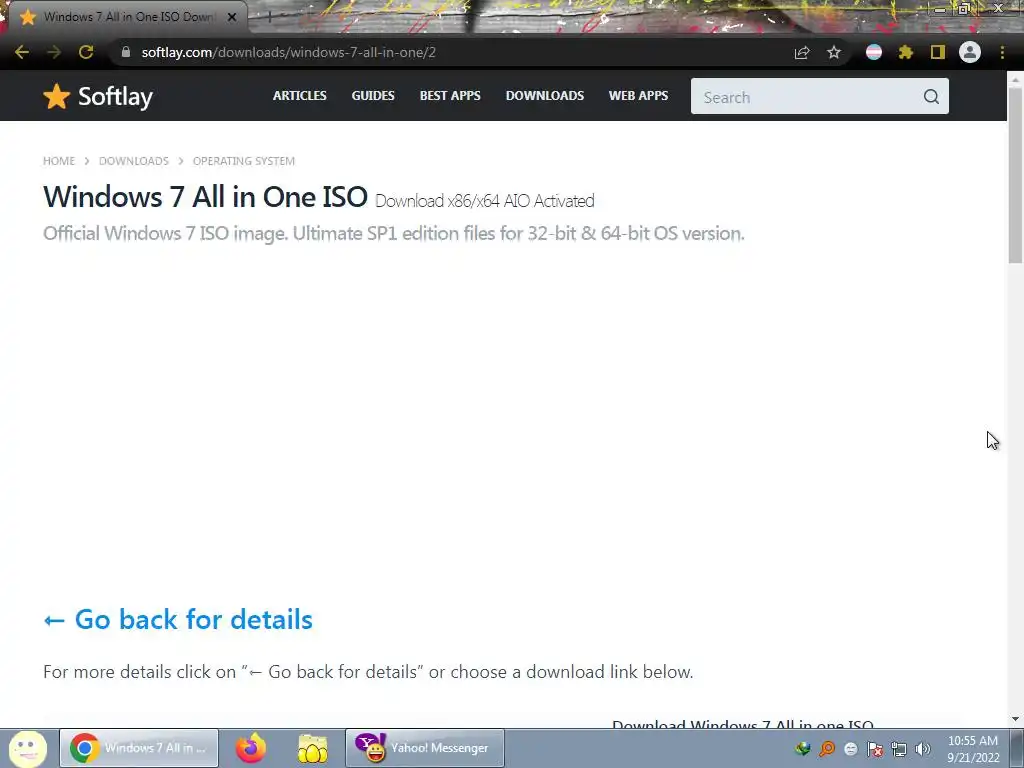Click the Go back for details link
Viewport: 1024px width, 768px height.
(178, 619)
